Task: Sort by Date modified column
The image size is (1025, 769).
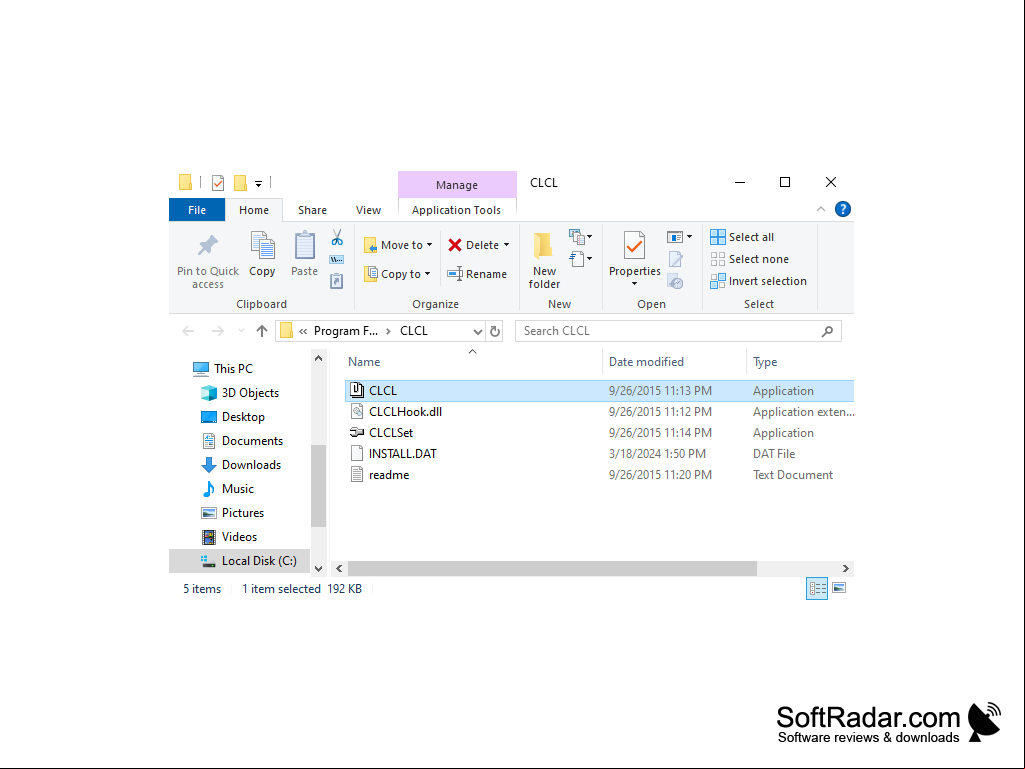Action: pyautogui.click(x=646, y=362)
